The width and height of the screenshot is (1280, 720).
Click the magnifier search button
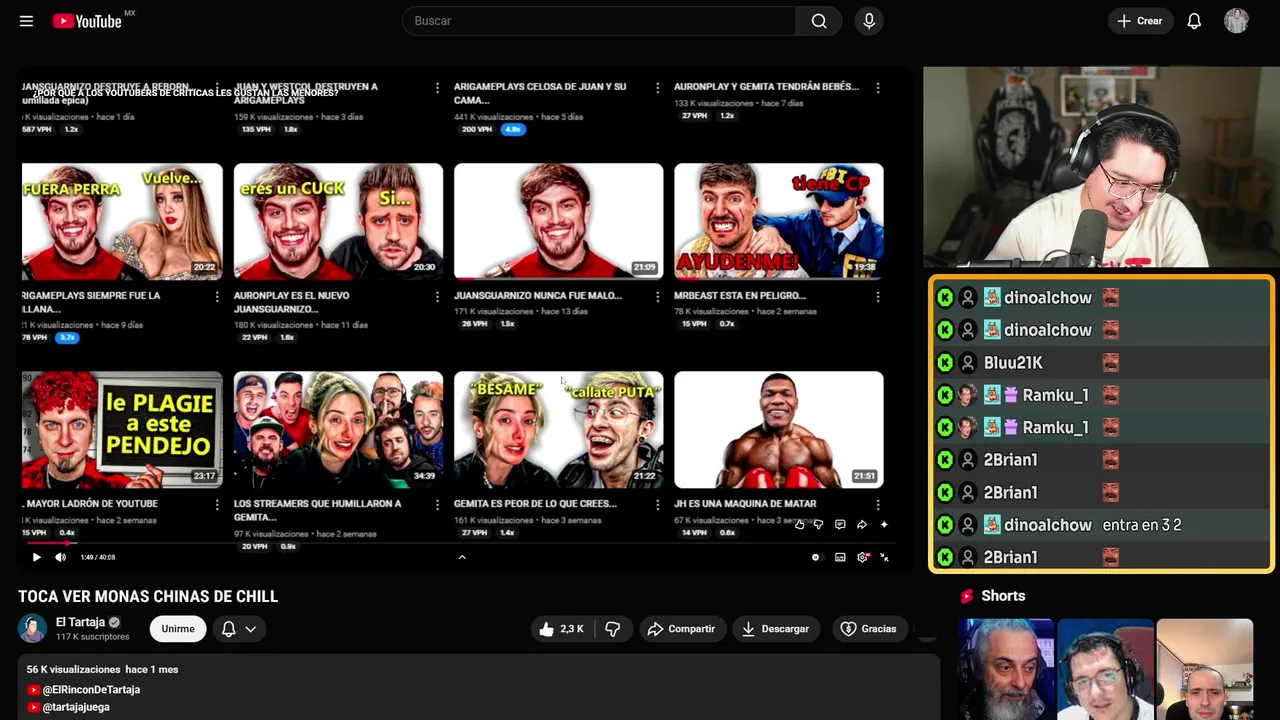(819, 21)
